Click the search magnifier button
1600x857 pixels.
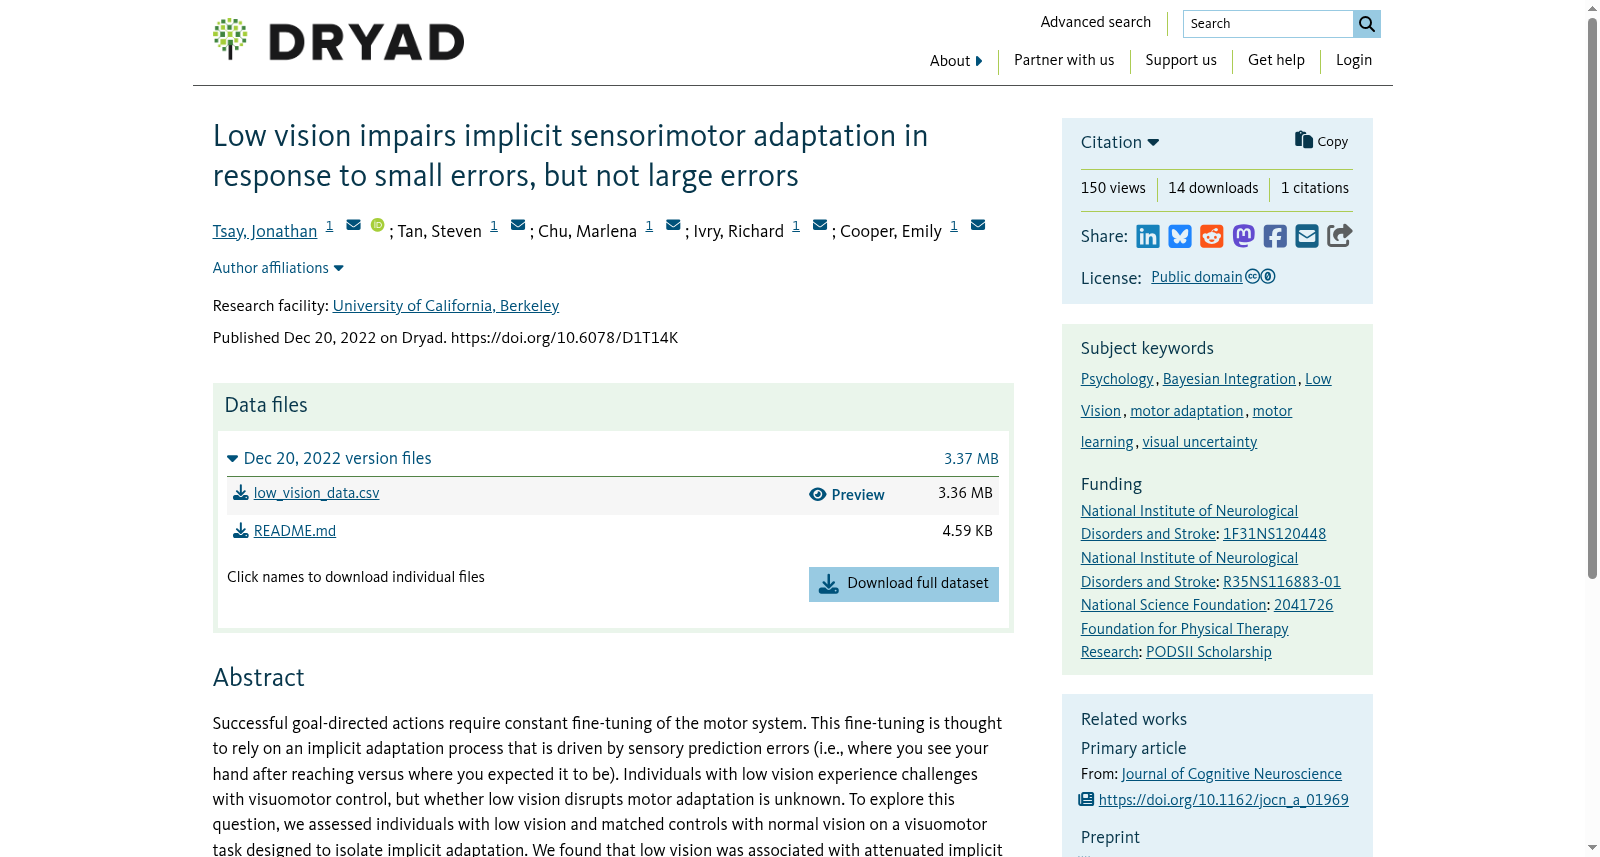click(x=1367, y=24)
